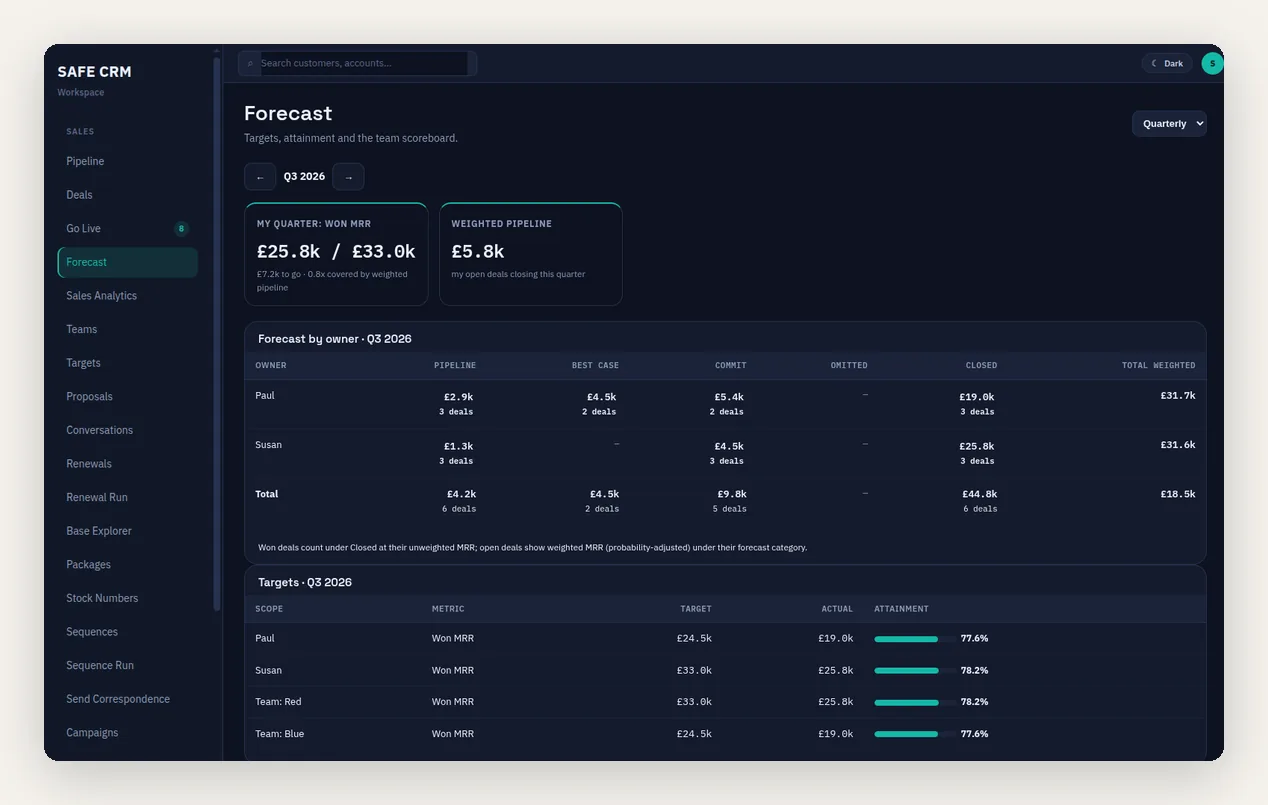Viewport: 1268px width, 805px height.
Task: Open Renewals in sidebar
Action: tap(128, 464)
